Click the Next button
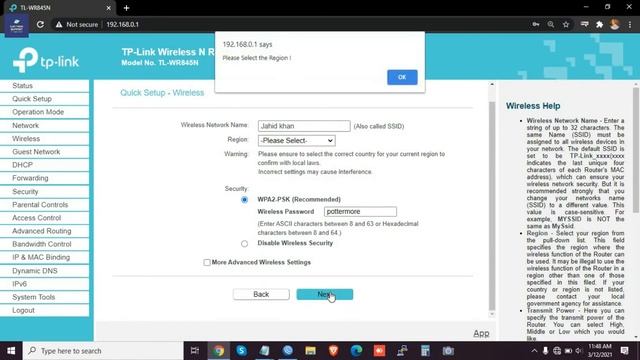640x360 pixels. point(325,294)
